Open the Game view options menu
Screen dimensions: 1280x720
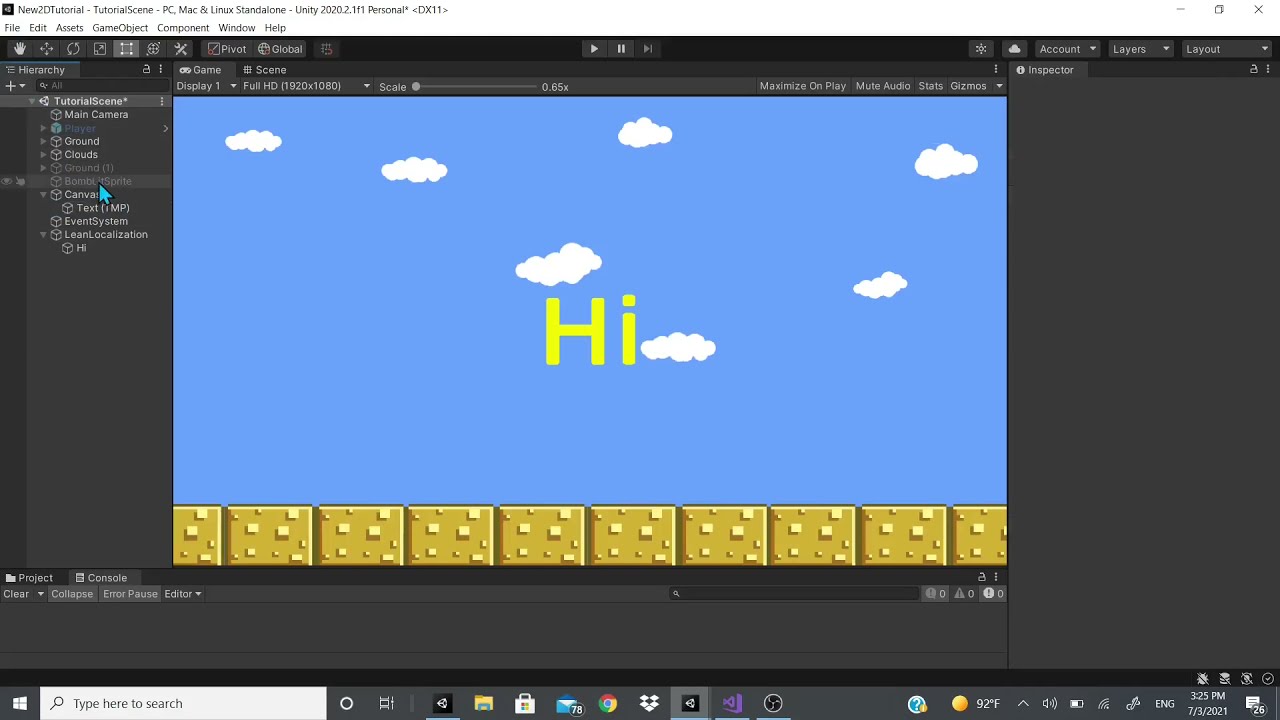click(x=996, y=69)
